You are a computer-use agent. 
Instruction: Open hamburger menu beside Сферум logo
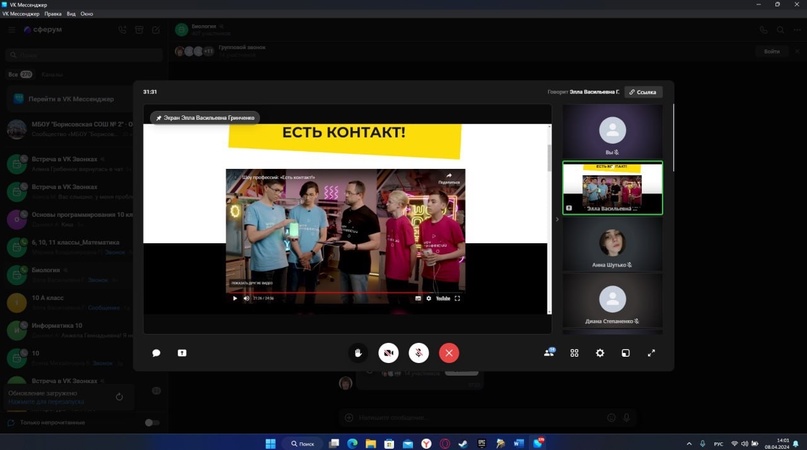point(12,30)
